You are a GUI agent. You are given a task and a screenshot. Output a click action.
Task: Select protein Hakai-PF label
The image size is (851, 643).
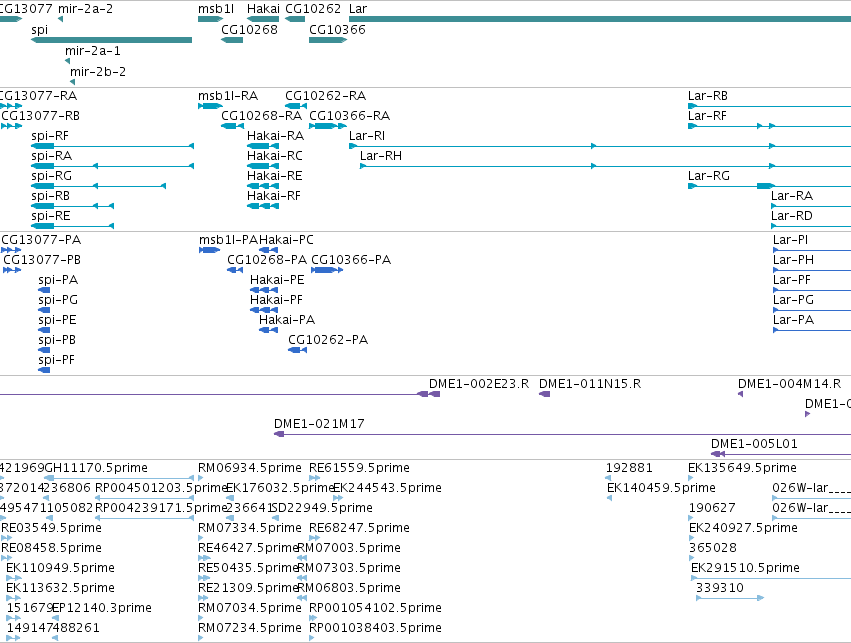click(x=276, y=300)
